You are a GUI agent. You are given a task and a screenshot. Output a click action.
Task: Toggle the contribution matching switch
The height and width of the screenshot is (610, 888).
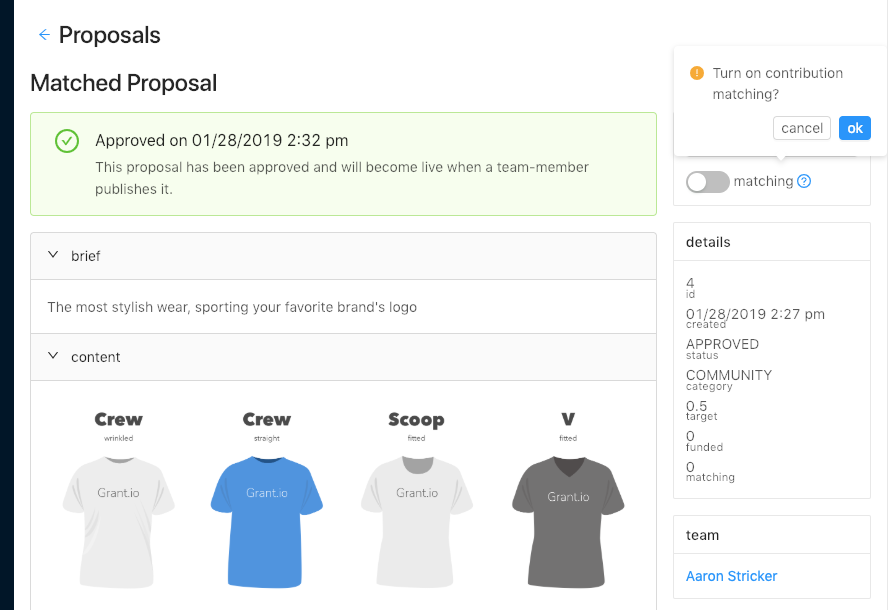click(x=708, y=182)
